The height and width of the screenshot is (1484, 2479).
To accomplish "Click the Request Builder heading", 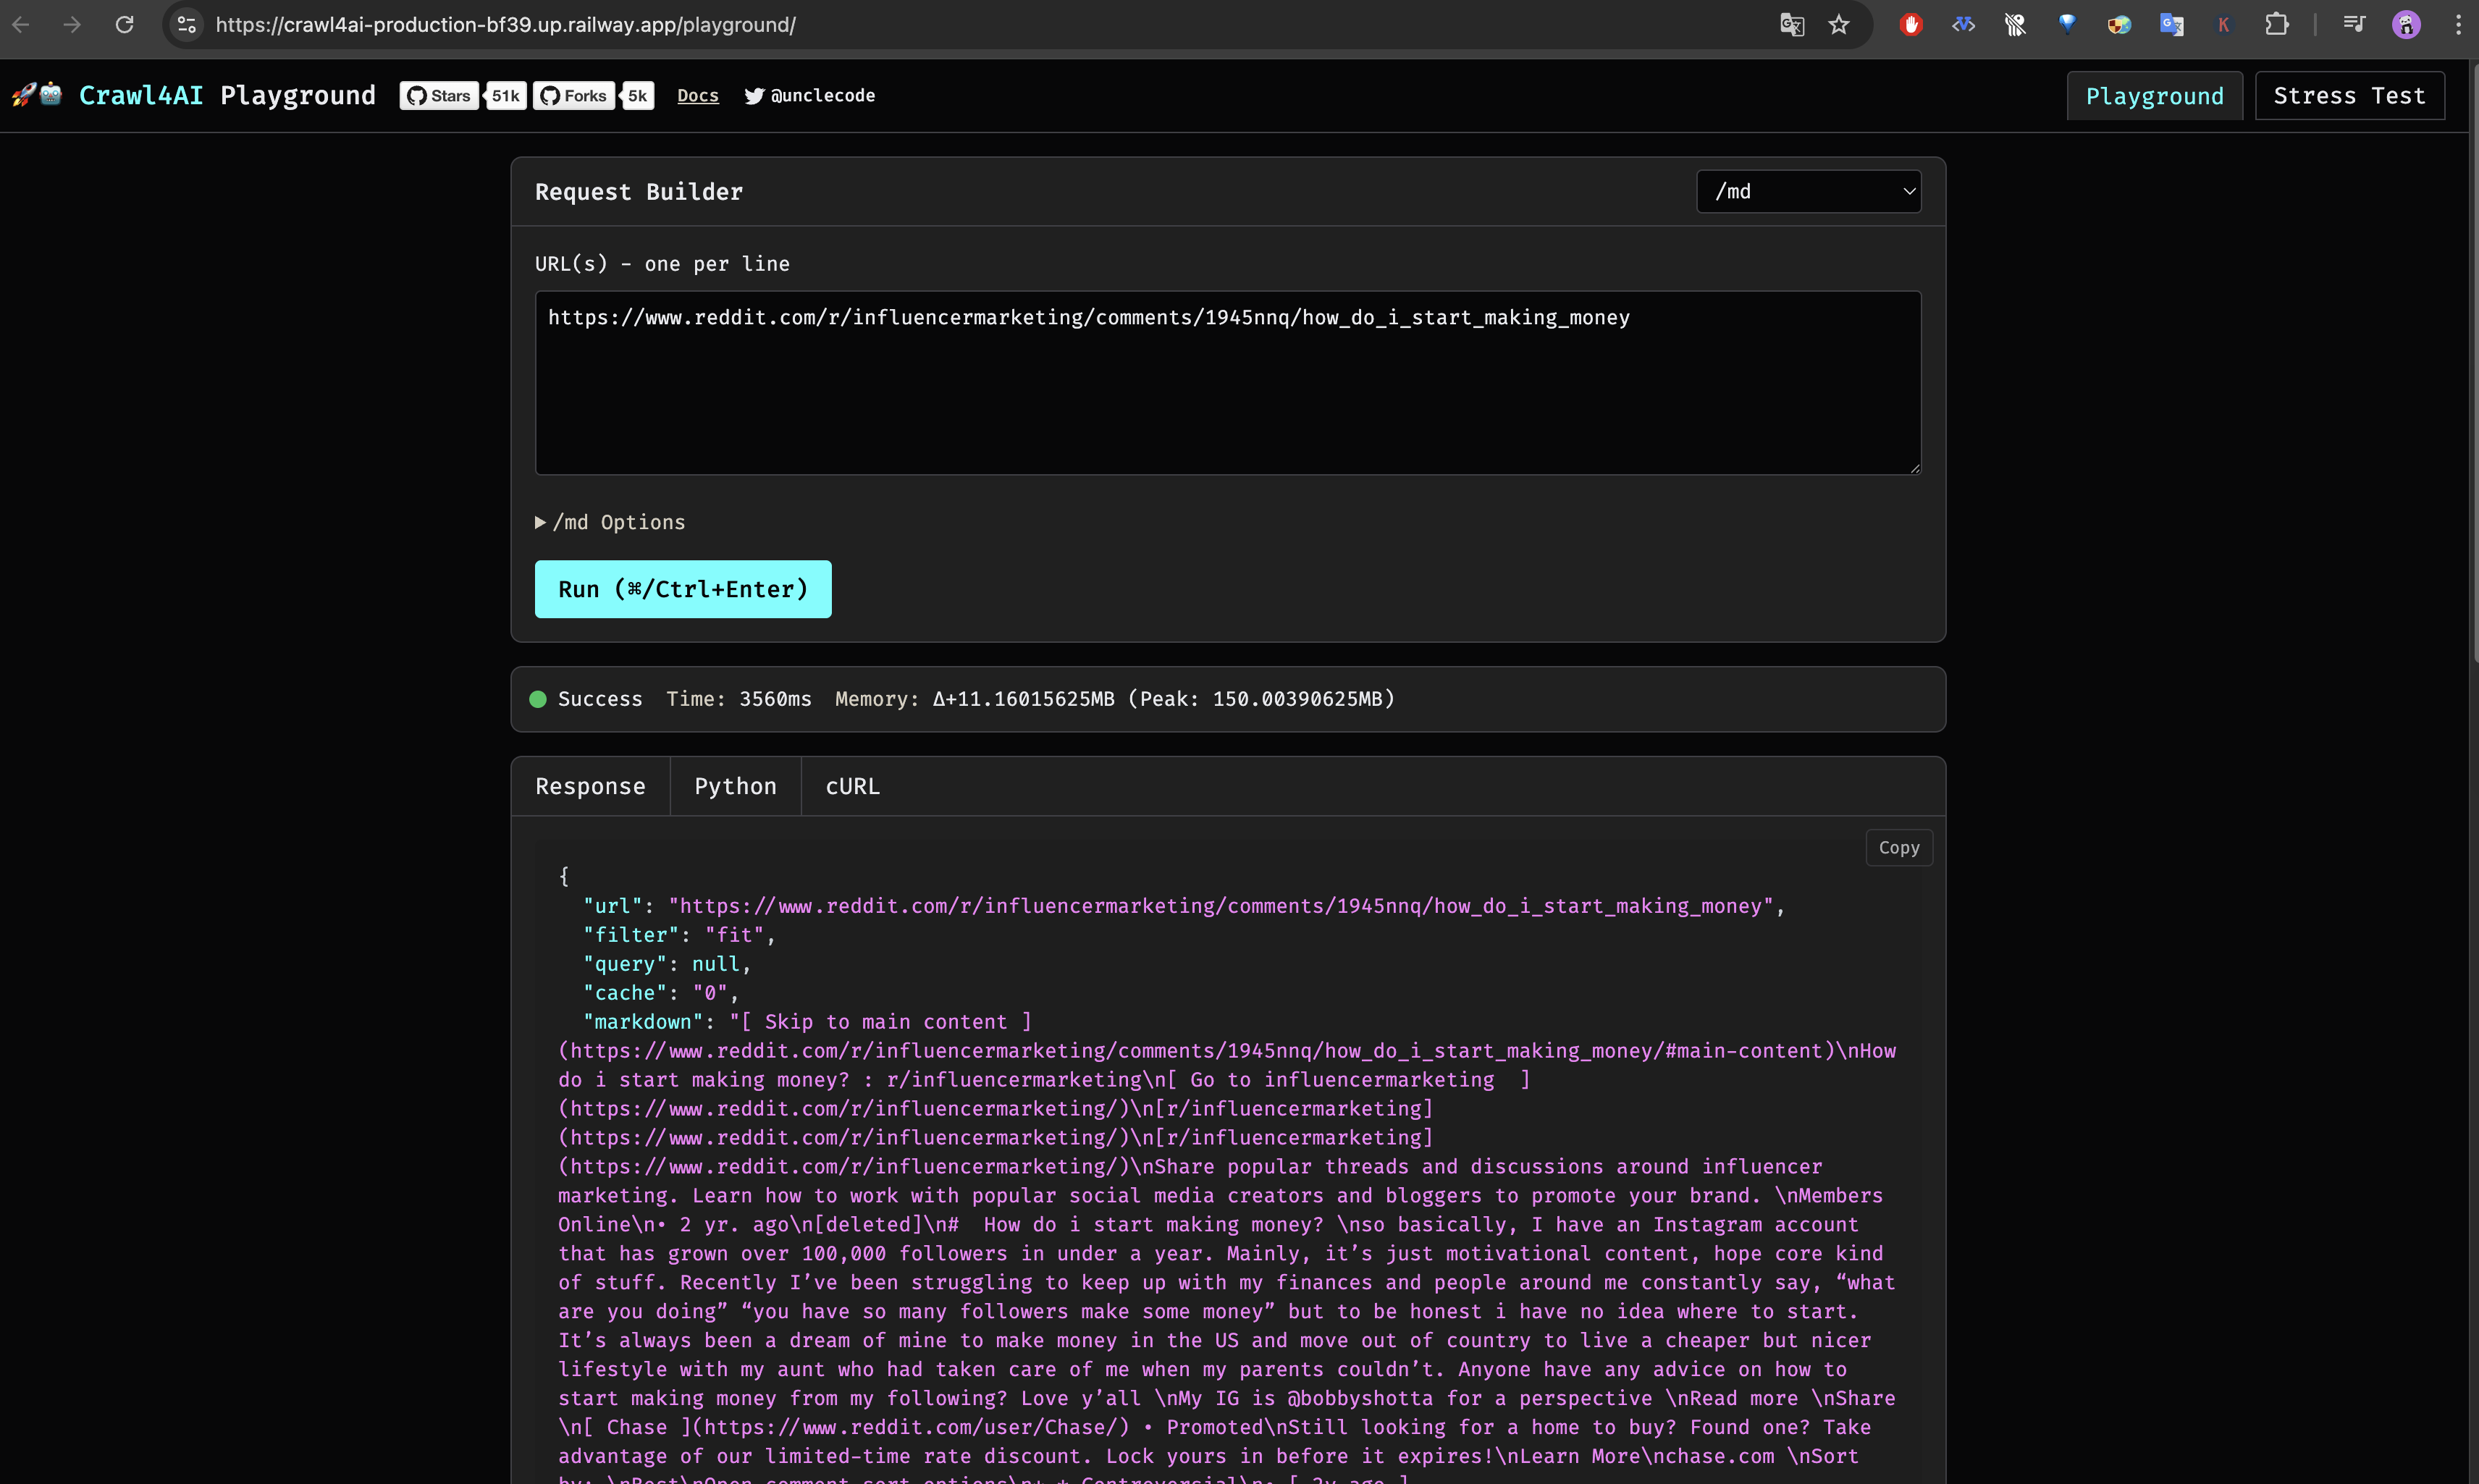I will pyautogui.click(x=638, y=191).
